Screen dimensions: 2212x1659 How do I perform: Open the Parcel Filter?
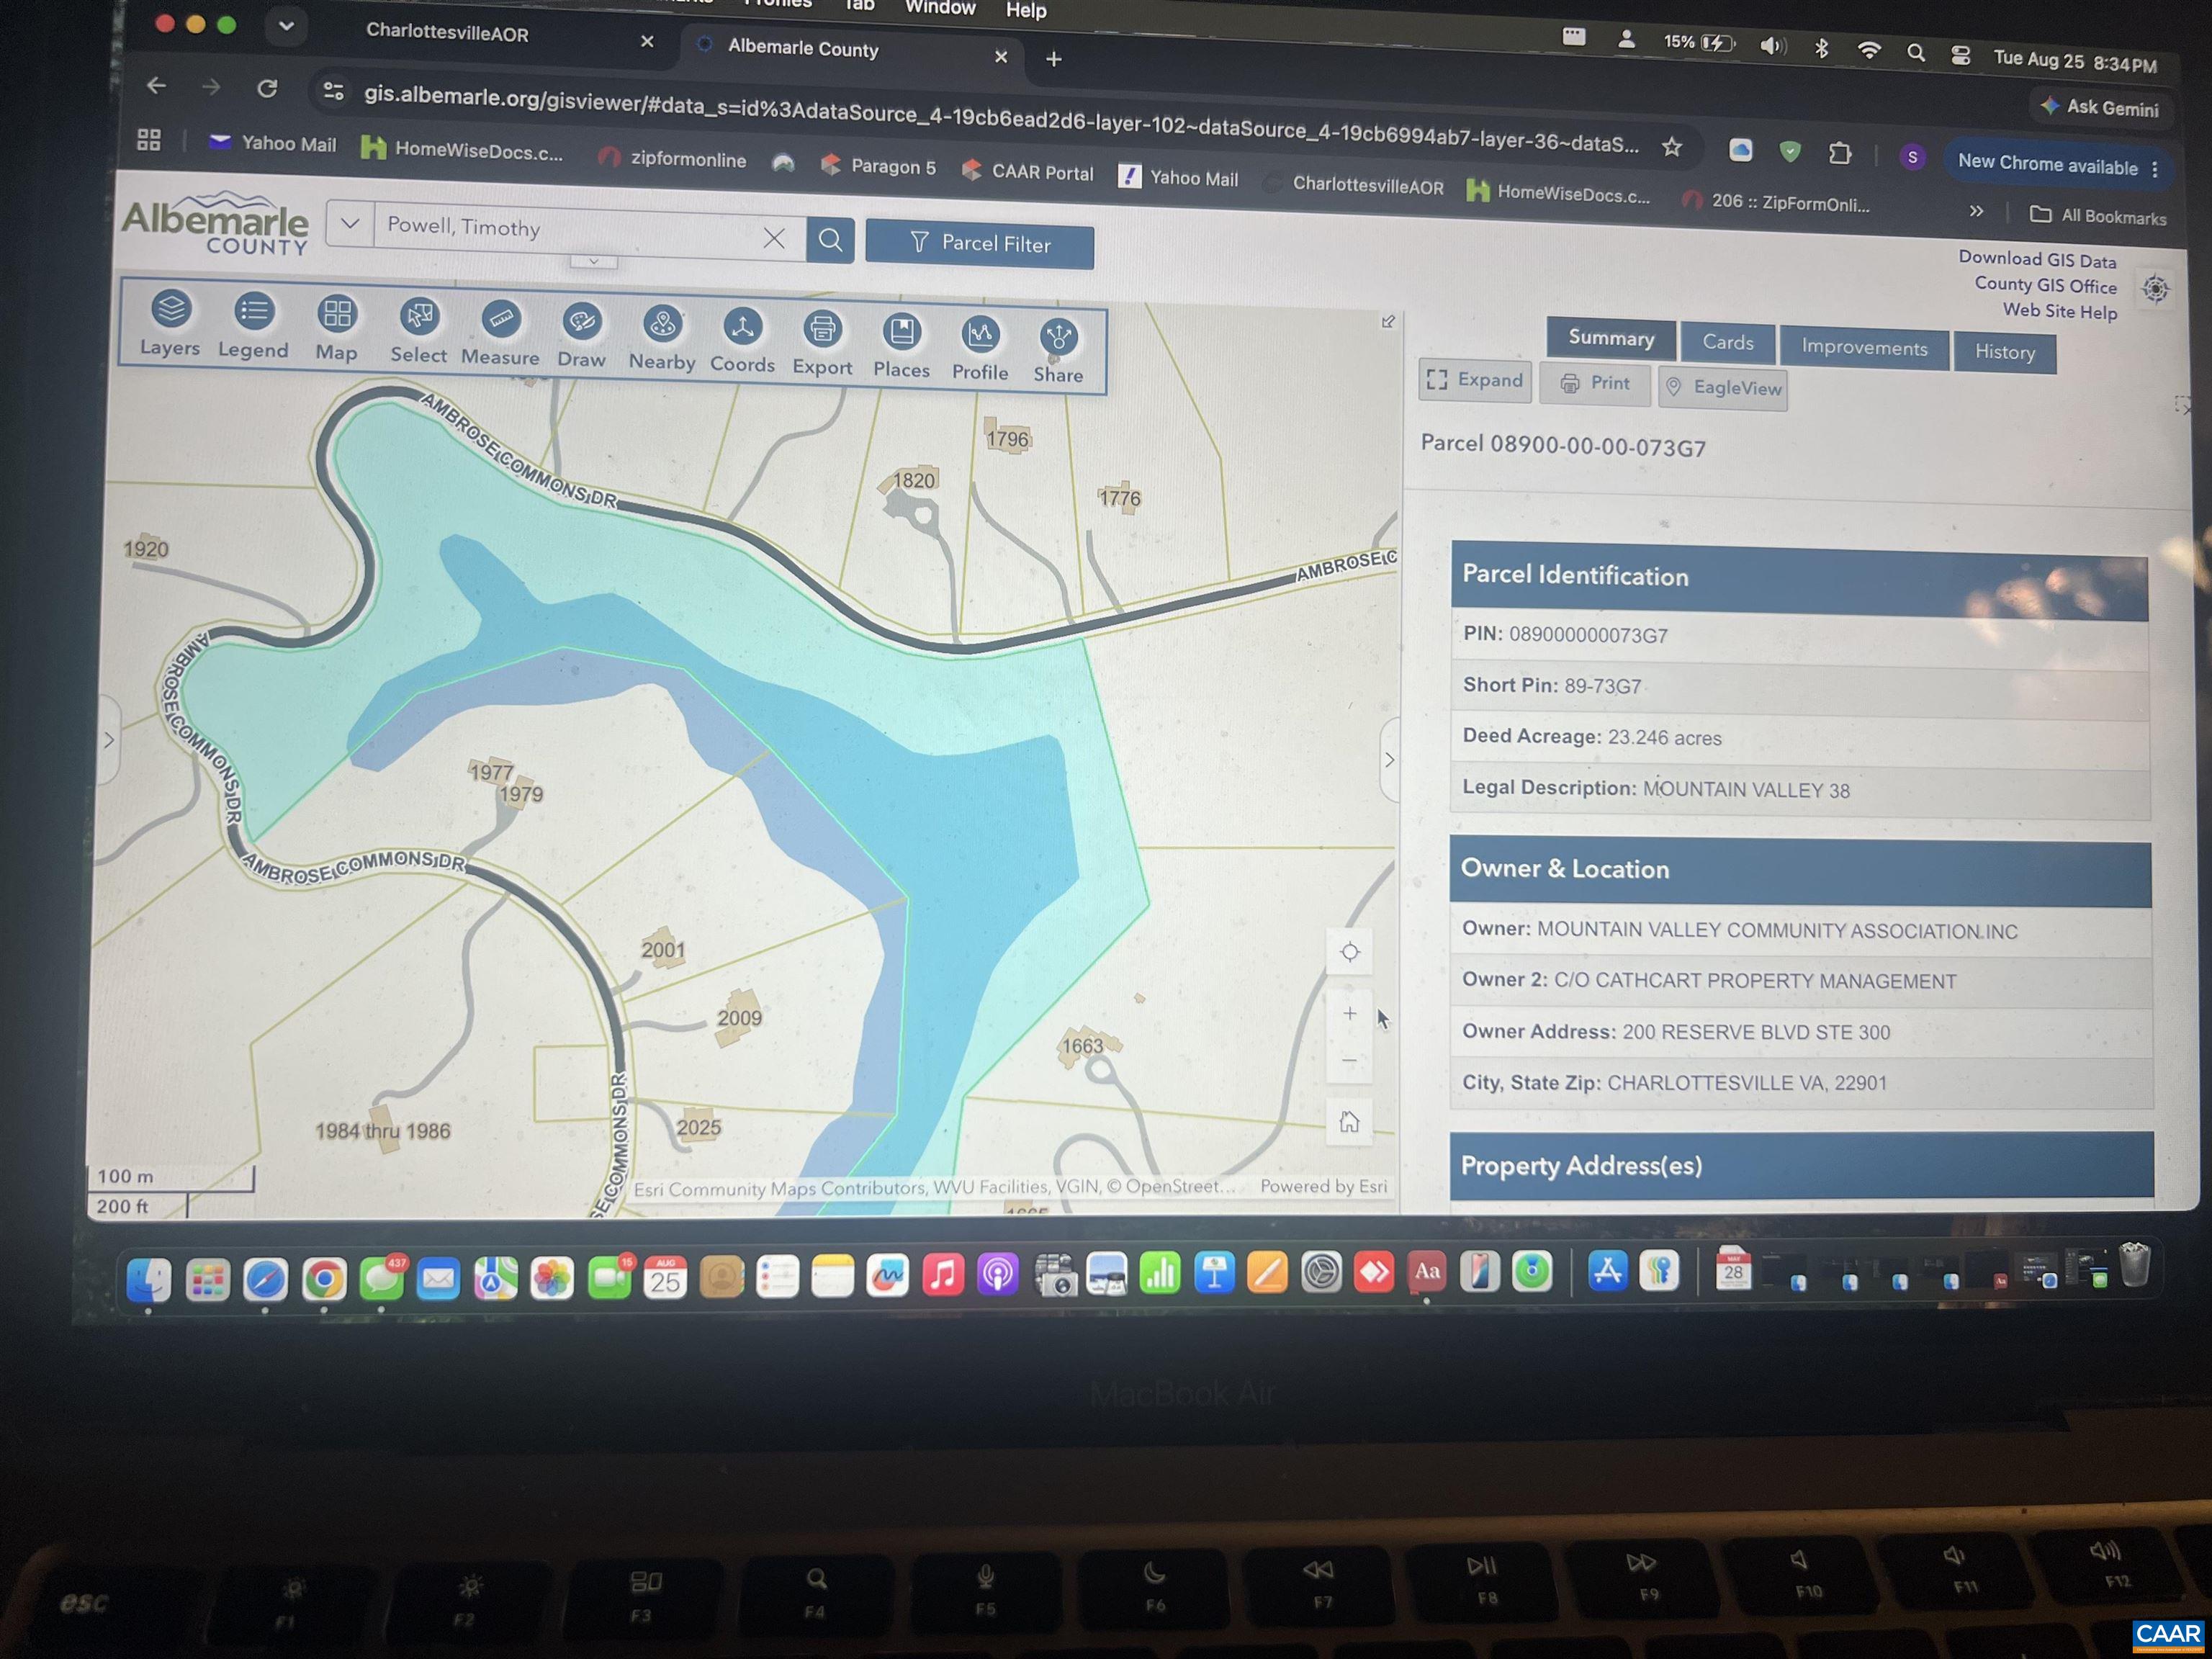click(x=979, y=244)
